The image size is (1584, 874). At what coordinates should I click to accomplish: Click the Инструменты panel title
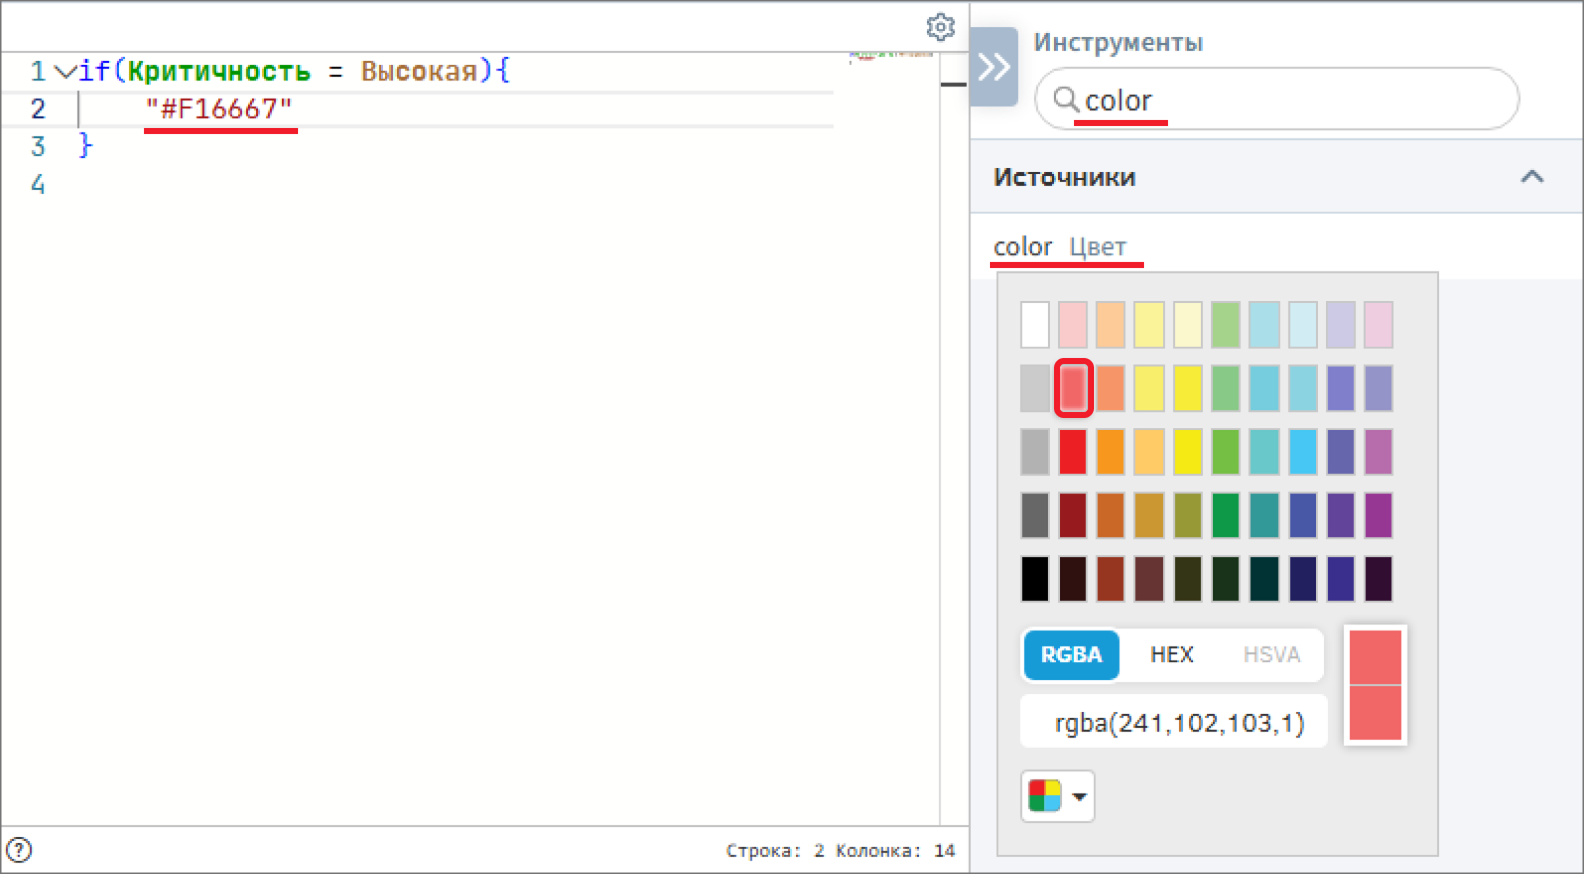tap(1118, 43)
